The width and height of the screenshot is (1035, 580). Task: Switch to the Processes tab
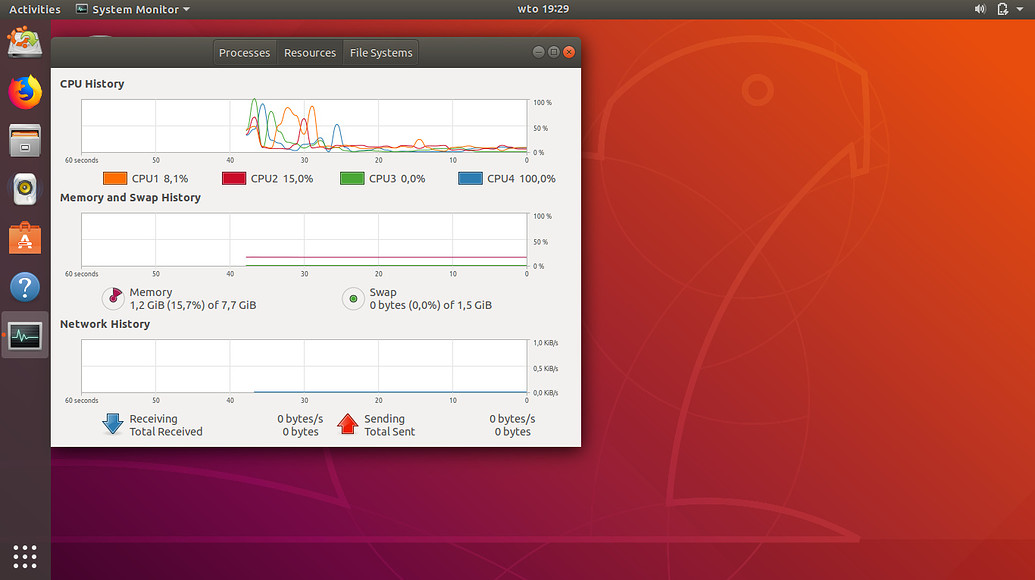[x=244, y=52]
